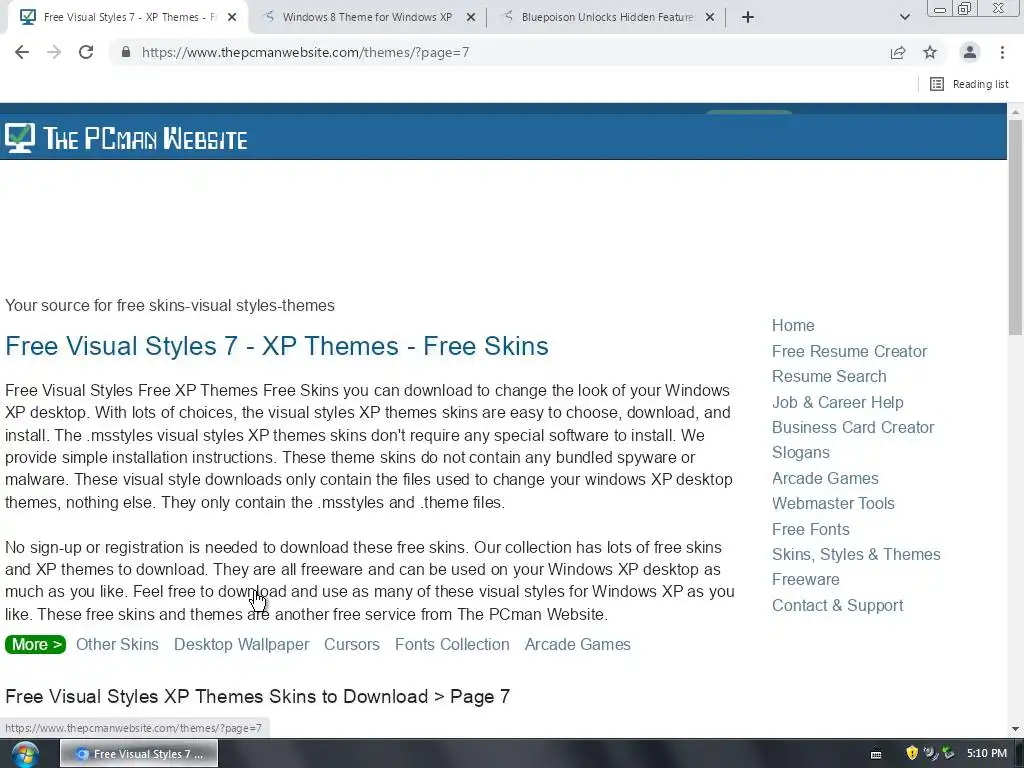Viewport: 1024px width, 768px height.
Task: Open the Cursors link
Action: coord(351,645)
